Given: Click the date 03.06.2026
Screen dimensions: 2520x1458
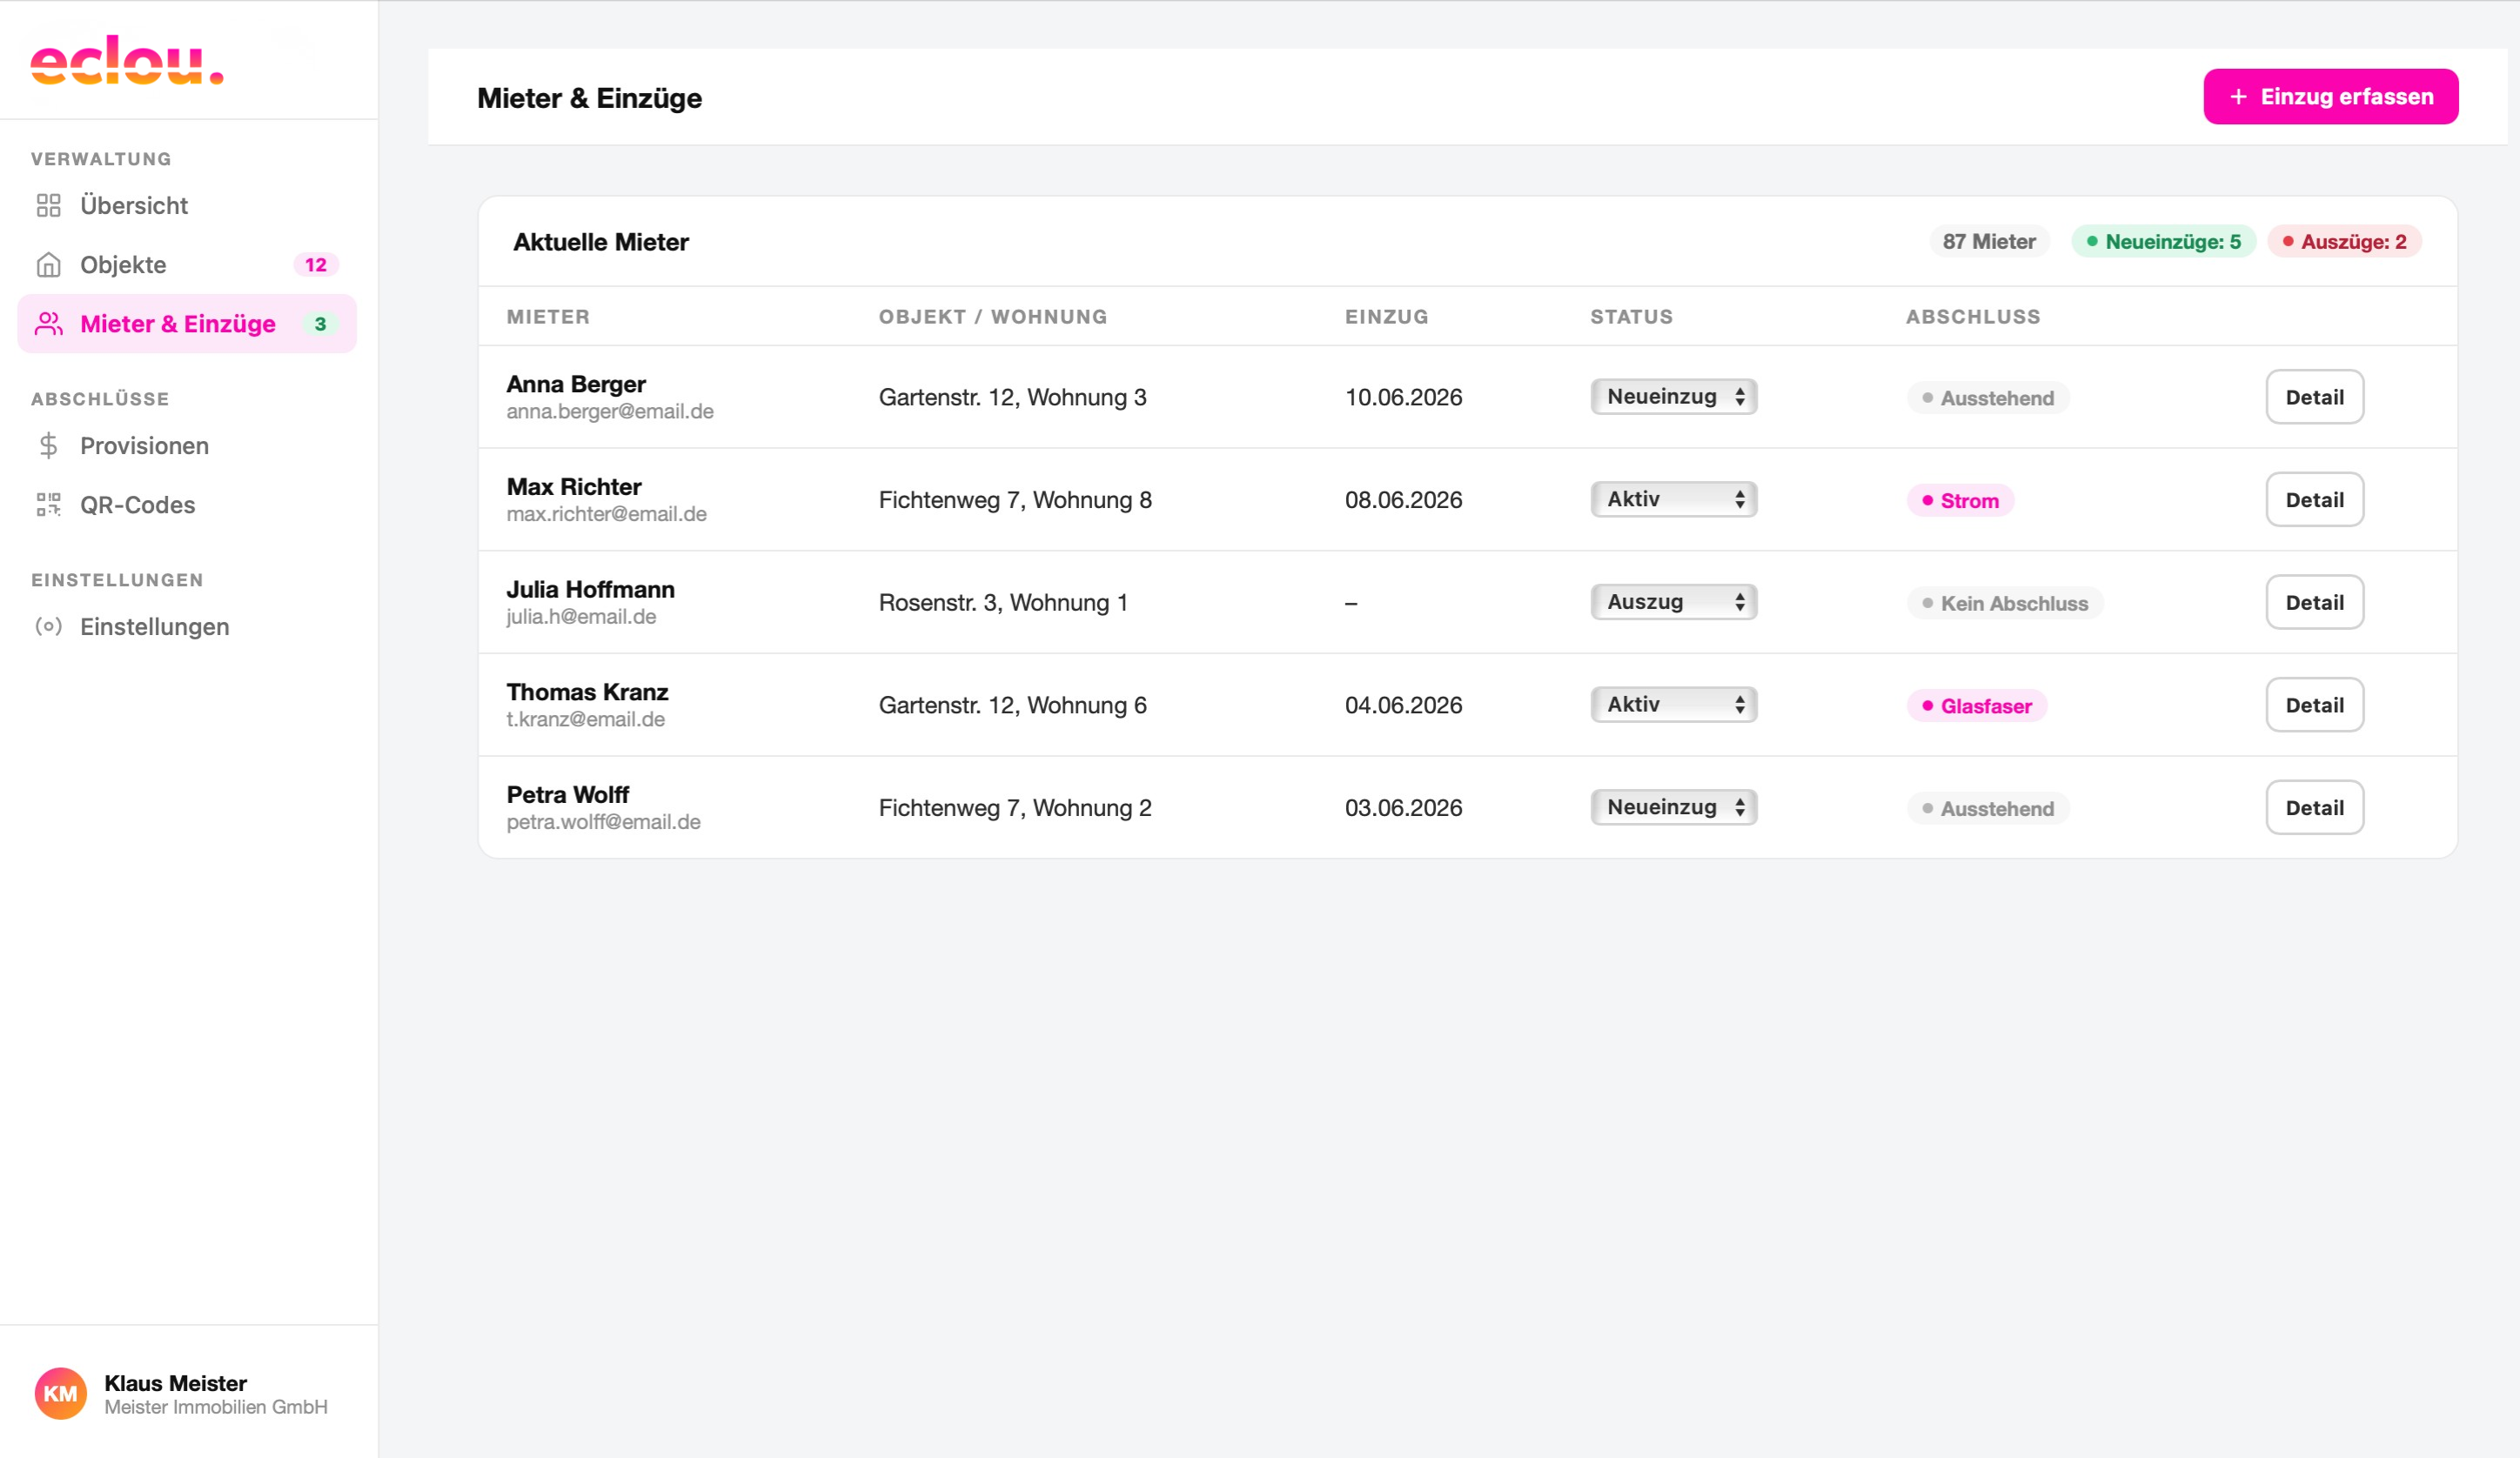Looking at the screenshot, I should coord(1403,808).
